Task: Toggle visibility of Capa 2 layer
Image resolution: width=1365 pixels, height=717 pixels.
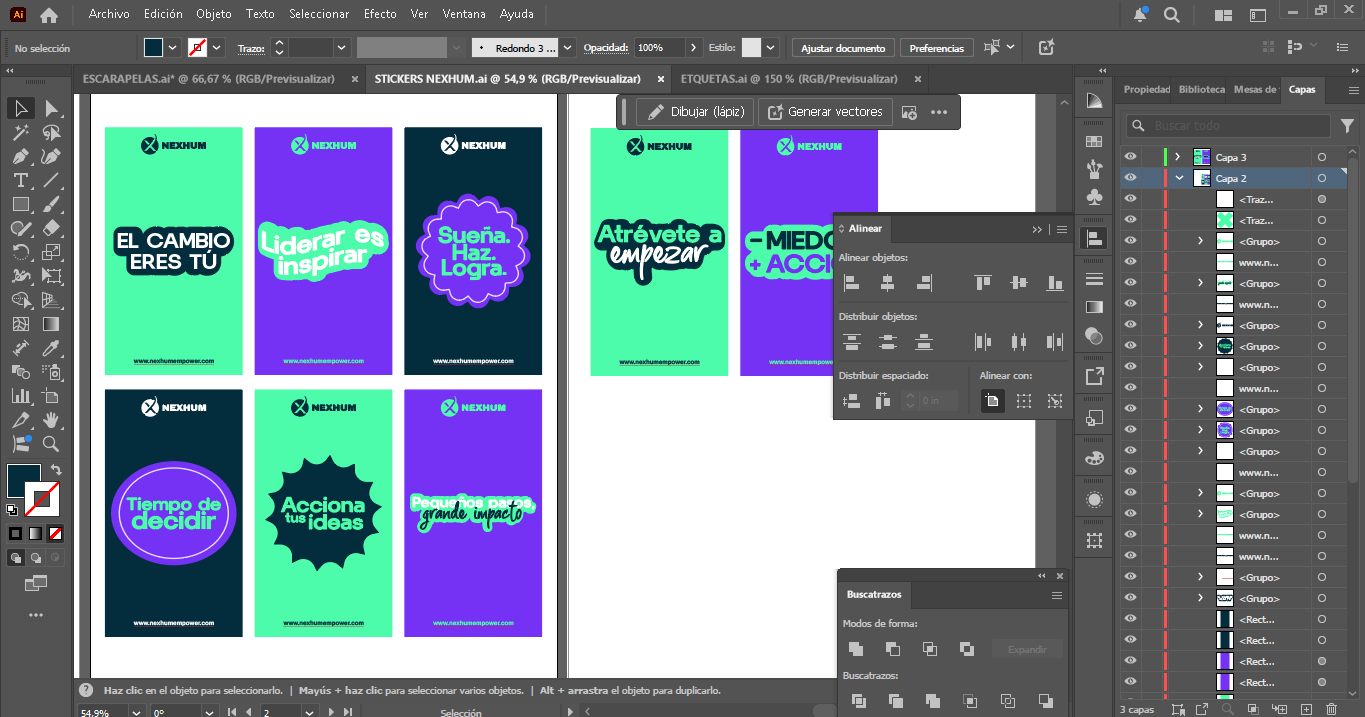Action: point(1130,178)
